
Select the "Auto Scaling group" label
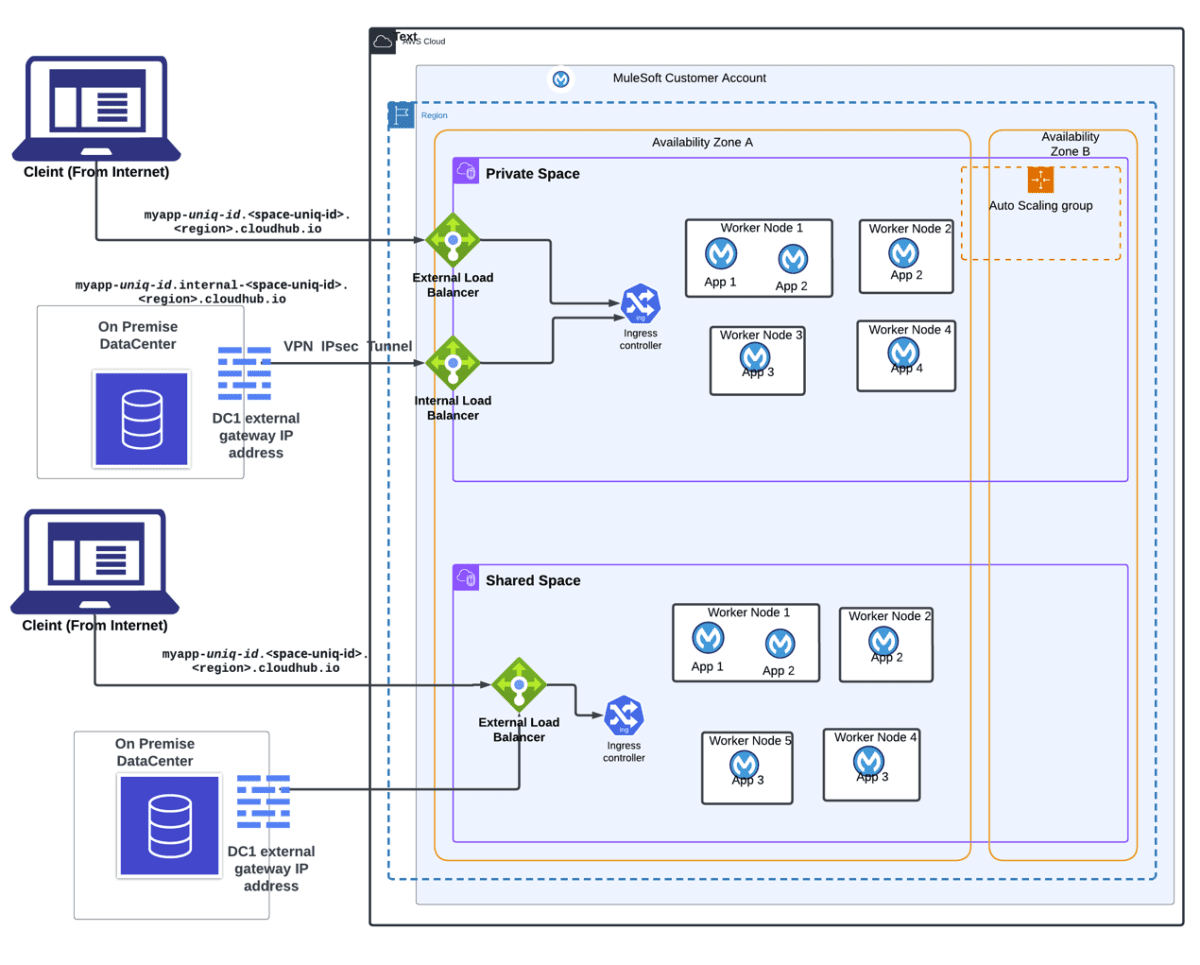tap(1041, 206)
